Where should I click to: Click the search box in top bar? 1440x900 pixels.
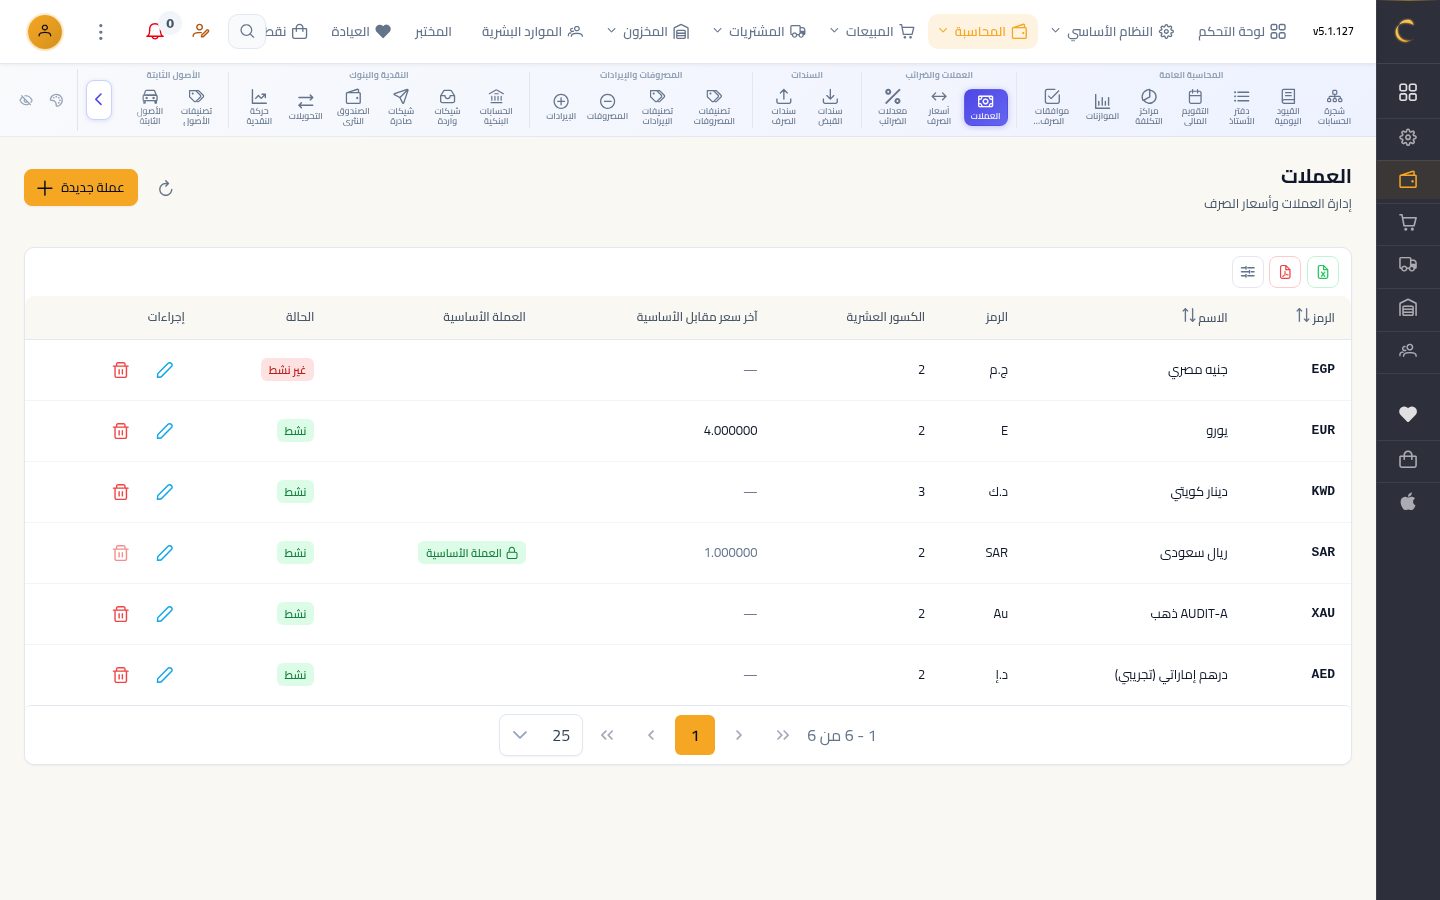pyautogui.click(x=247, y=32)
